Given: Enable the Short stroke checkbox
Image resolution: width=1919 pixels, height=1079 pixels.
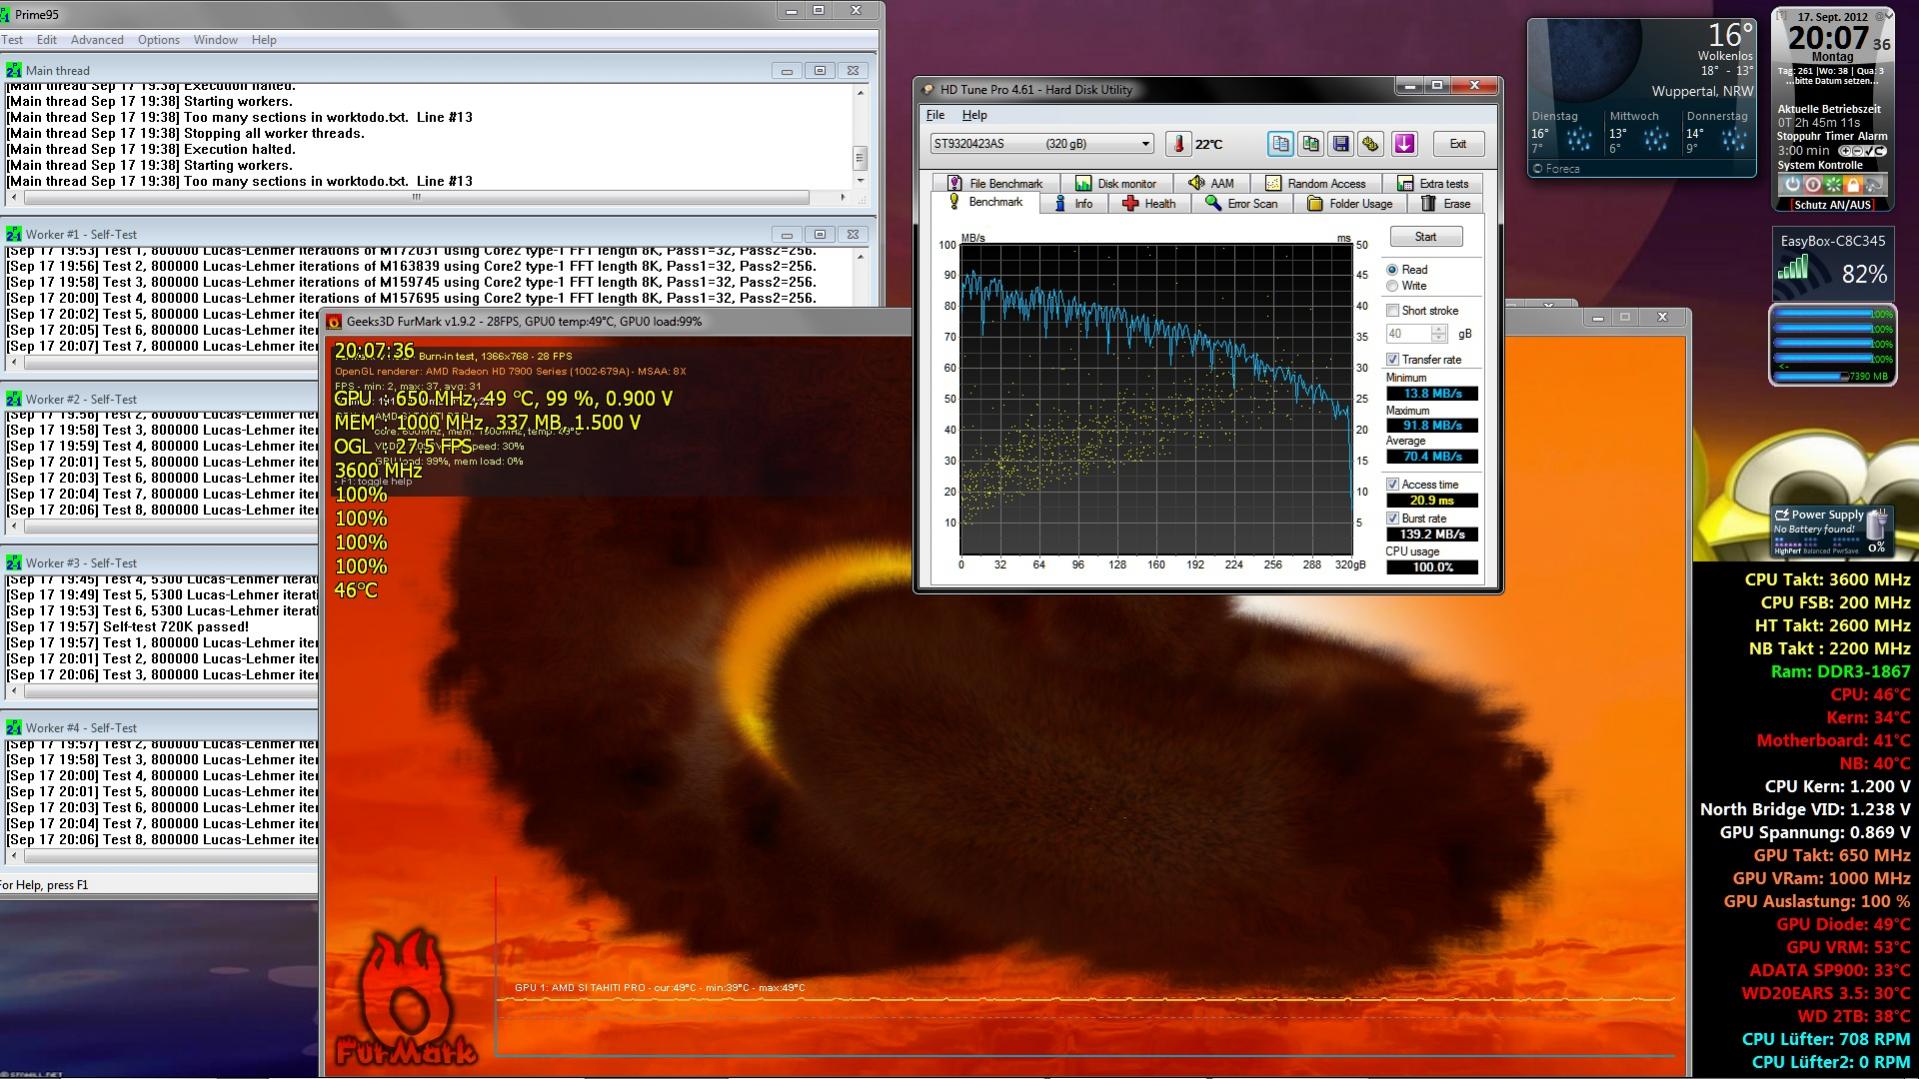Looking at the screenshot, I should [x=1392, y=311].
